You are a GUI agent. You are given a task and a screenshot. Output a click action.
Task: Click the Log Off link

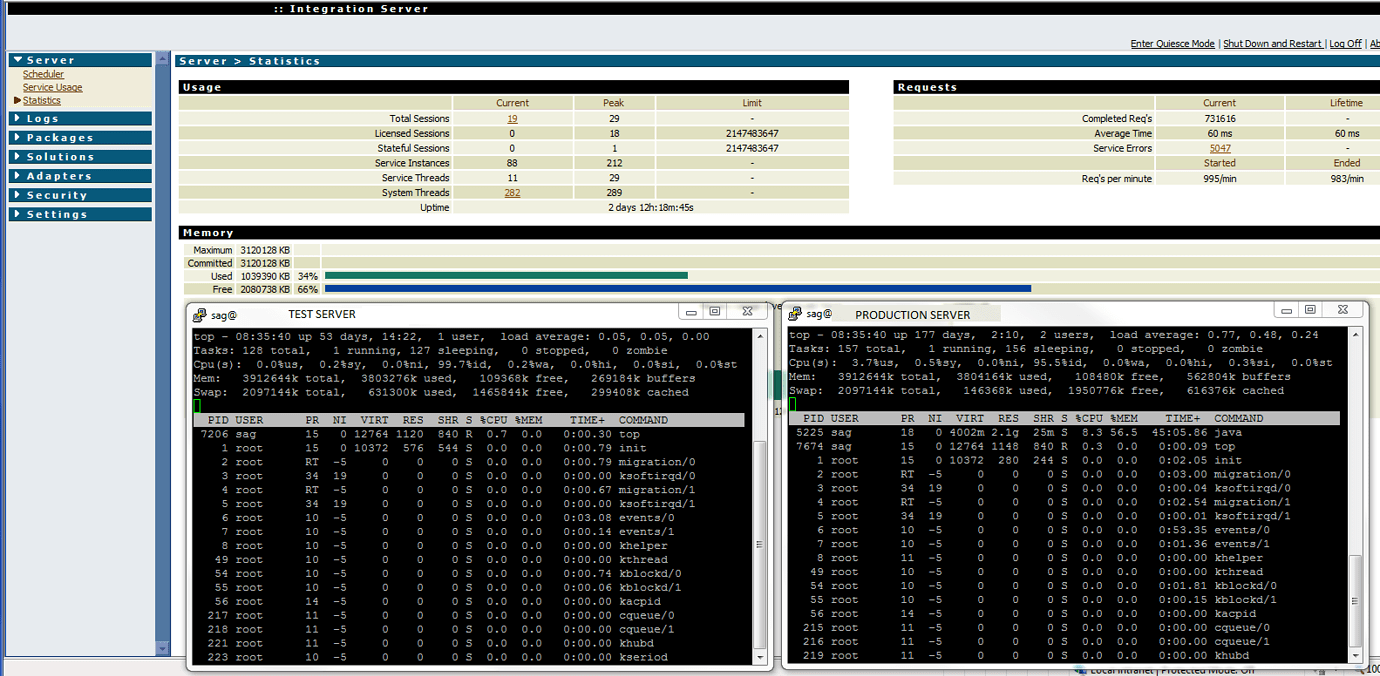click(1345, 44)
